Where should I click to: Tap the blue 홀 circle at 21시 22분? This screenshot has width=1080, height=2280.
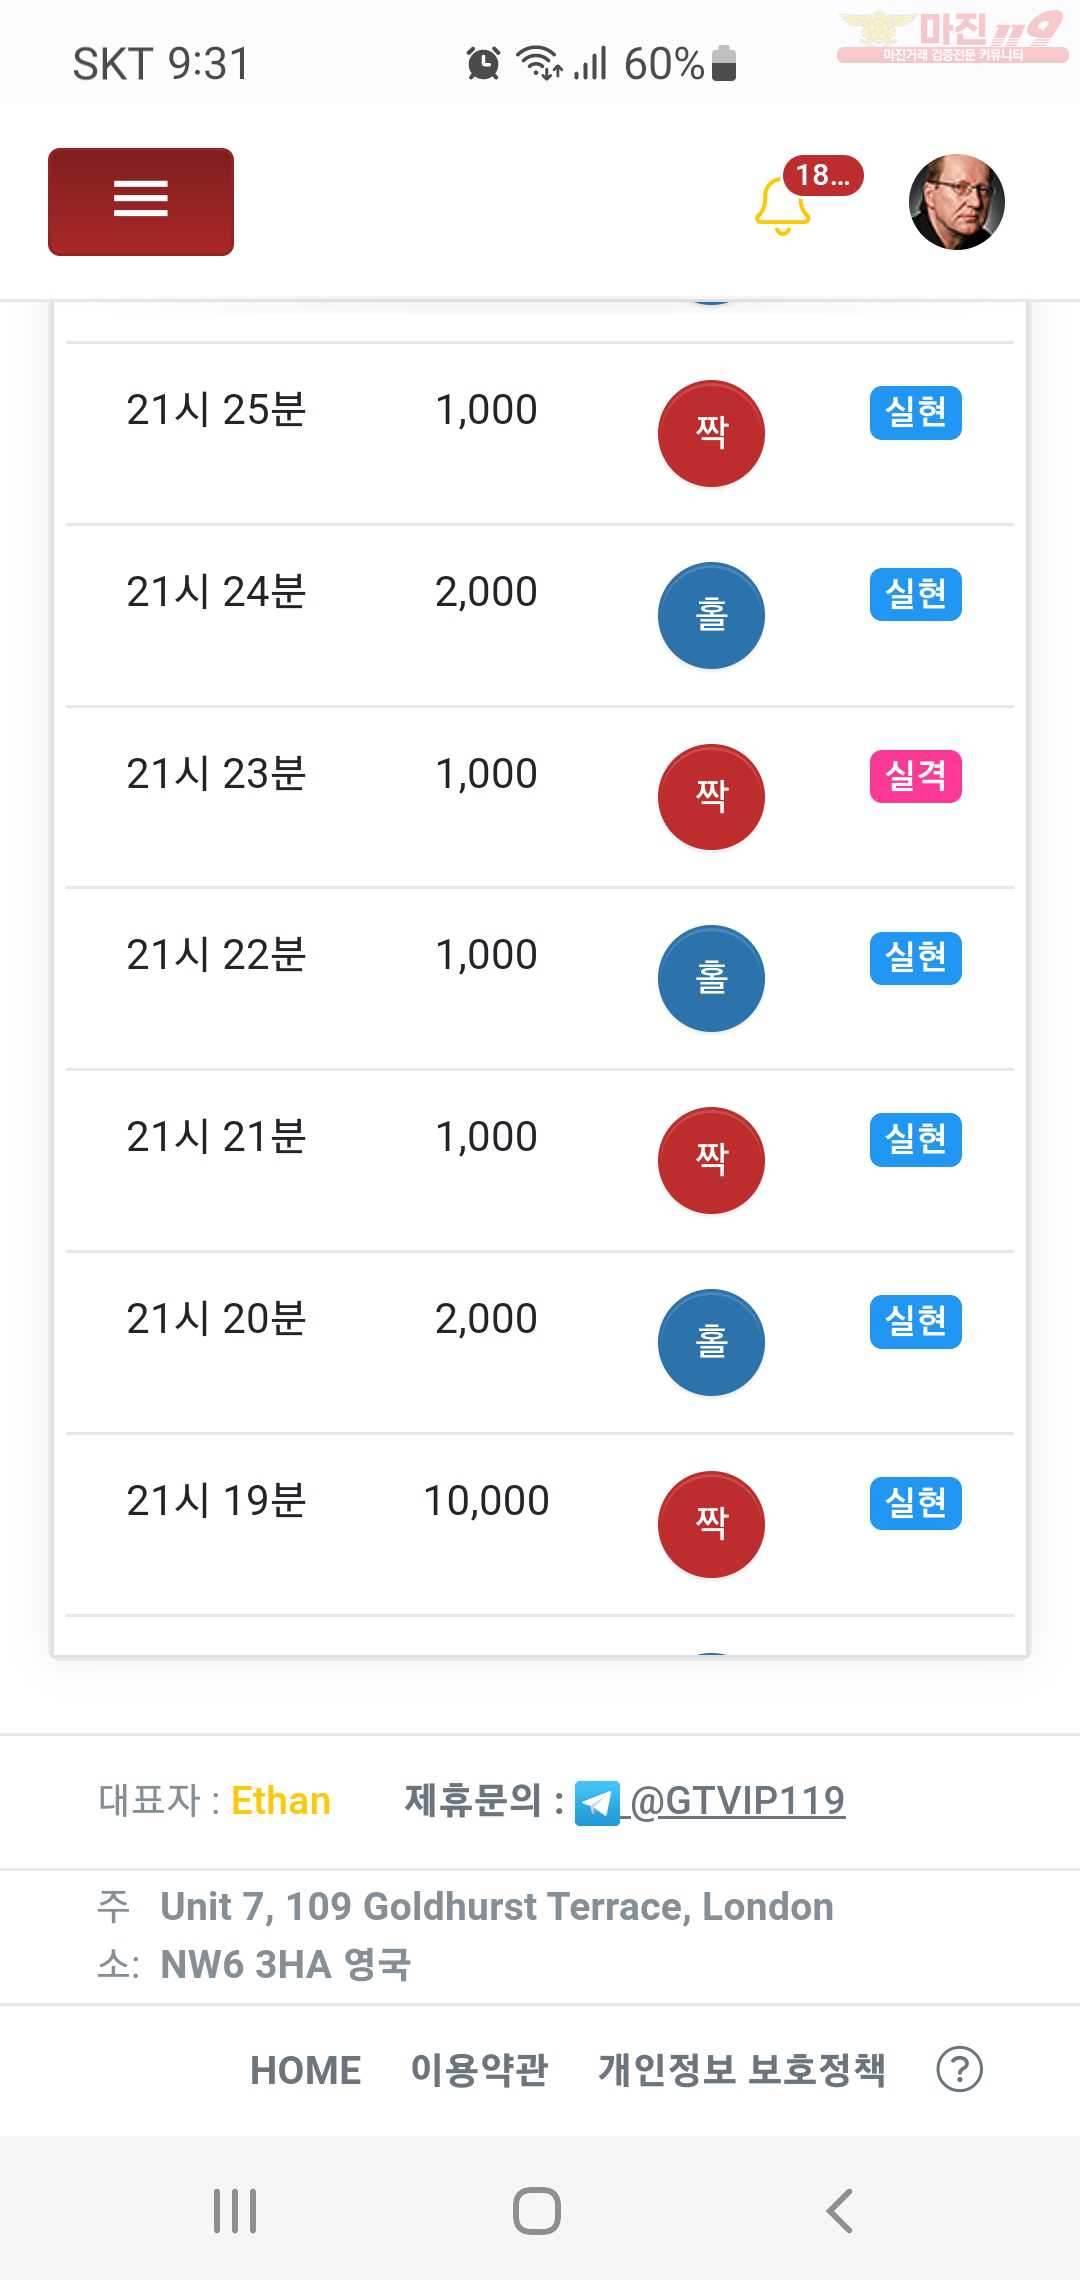tap(711, 978)
